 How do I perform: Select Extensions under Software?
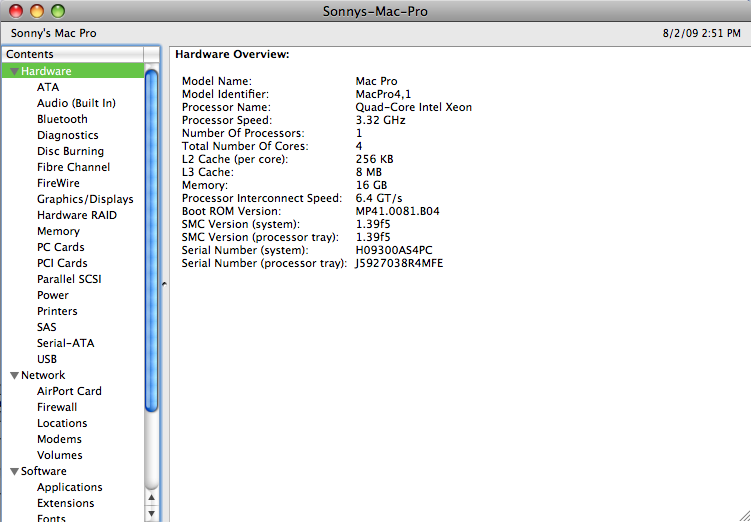coord(66,503)
